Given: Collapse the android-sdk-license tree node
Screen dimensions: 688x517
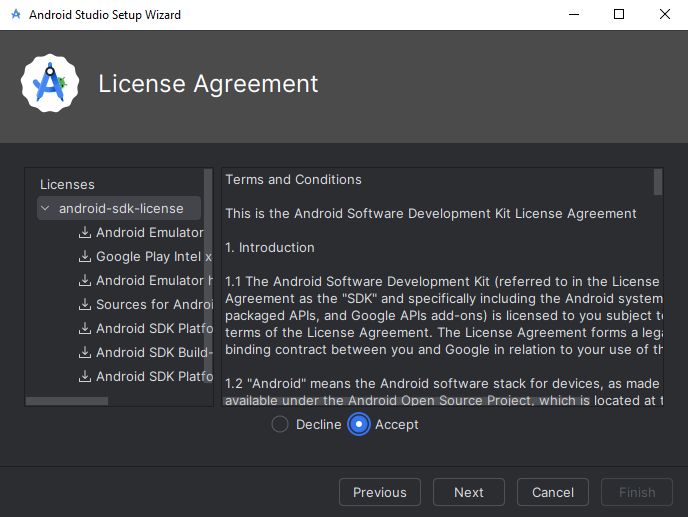Looking at the screenshot, I should coord(45,208).
